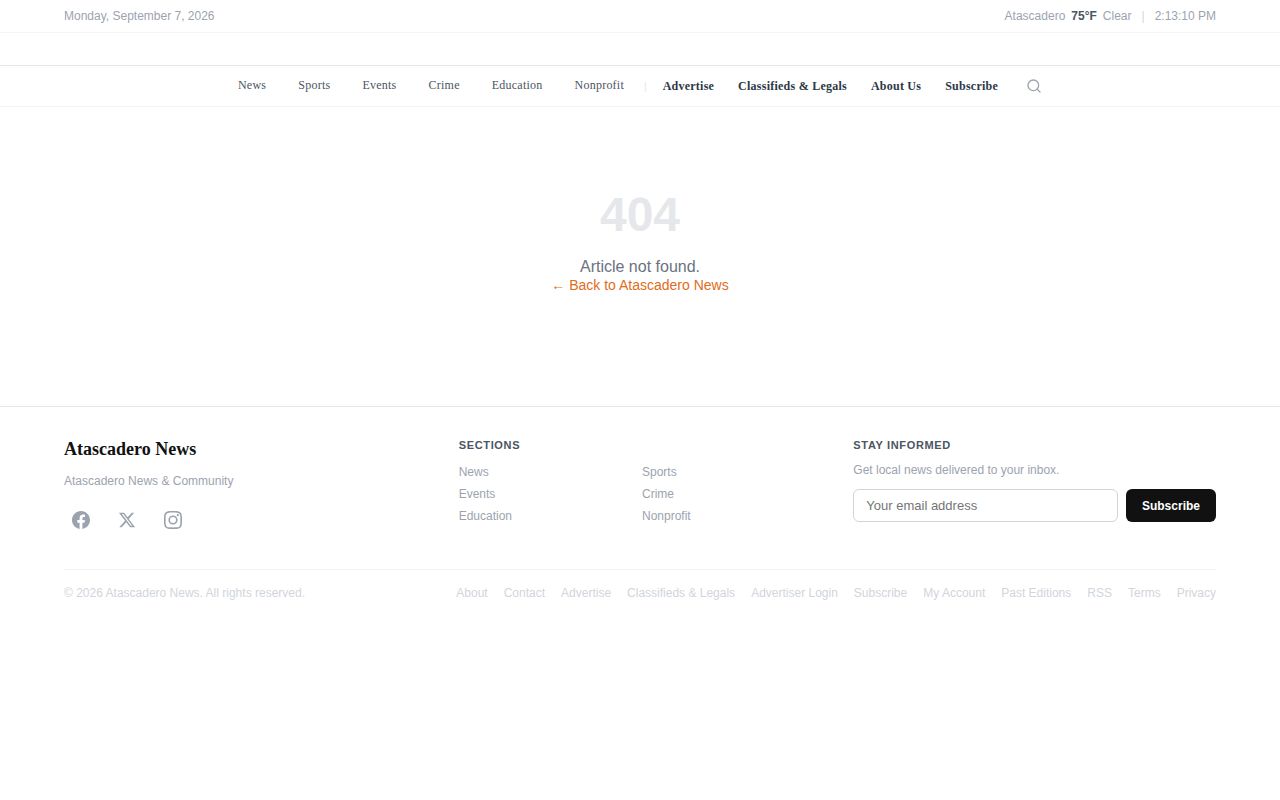Screen dimensions: 1280x800
Task: Open Events in the top navigation
Action: click(x=379, y=86)
